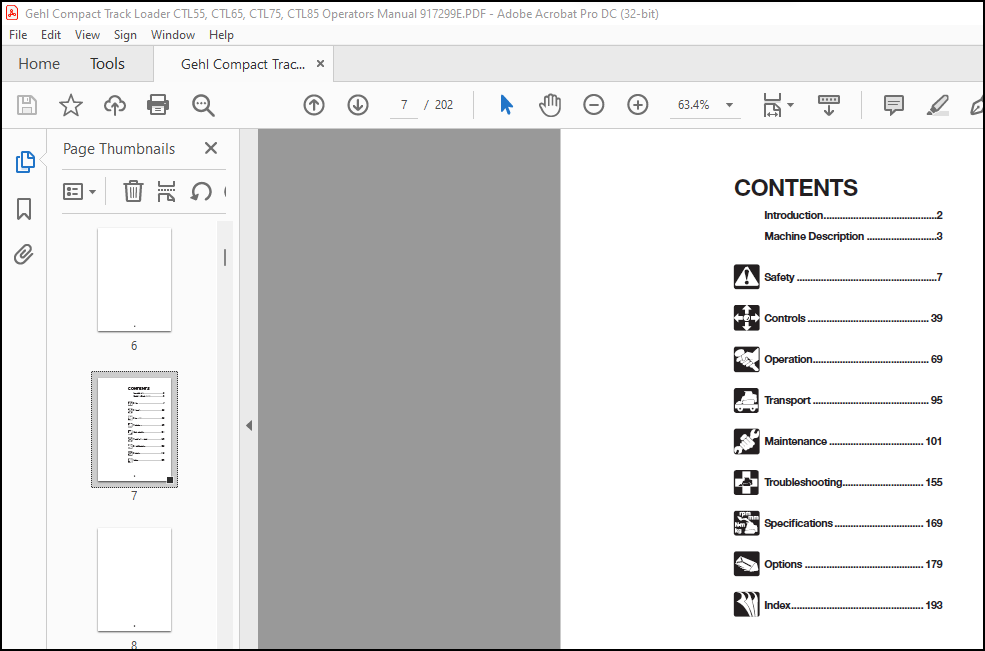Collapse the left navigation pane arrow
Screen dimensions: 985x651
tap(249, 425)
